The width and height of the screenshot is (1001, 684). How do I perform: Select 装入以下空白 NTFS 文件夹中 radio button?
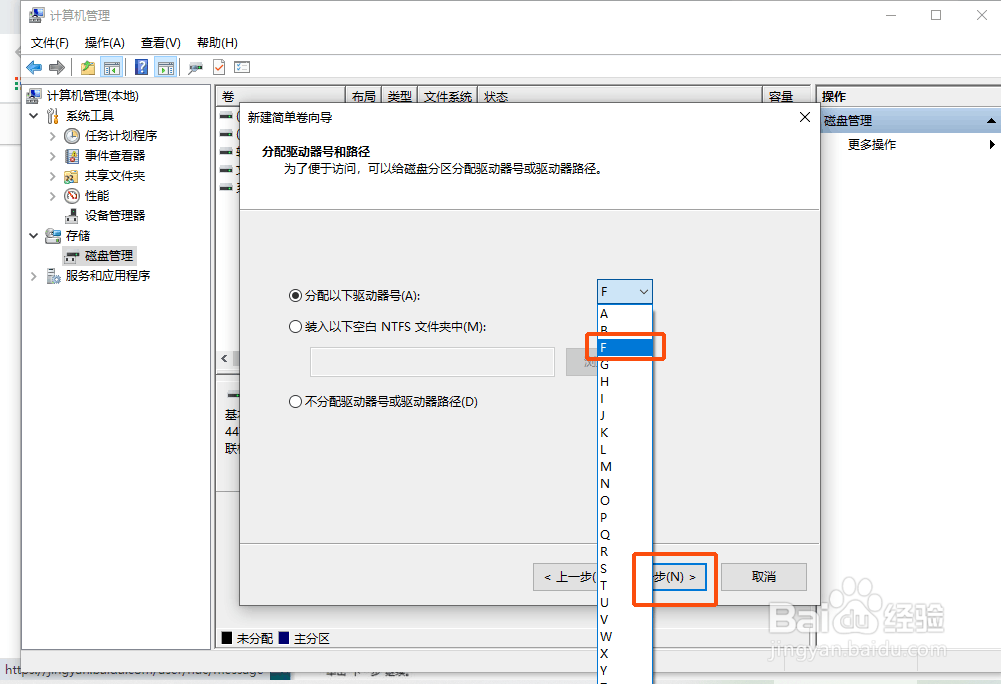(295, 326)
